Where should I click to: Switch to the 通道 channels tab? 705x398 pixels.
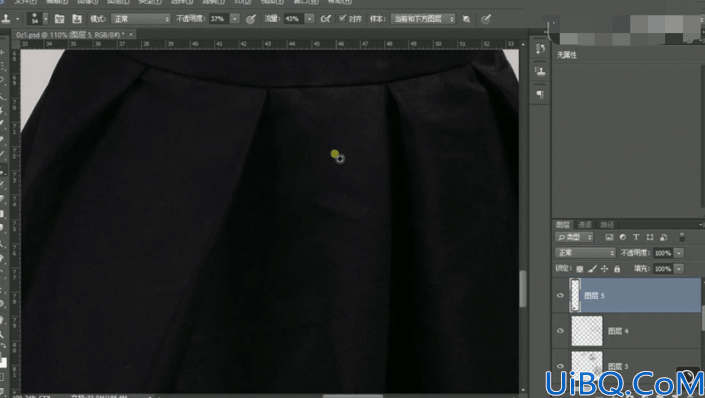[x=585, y=224]
